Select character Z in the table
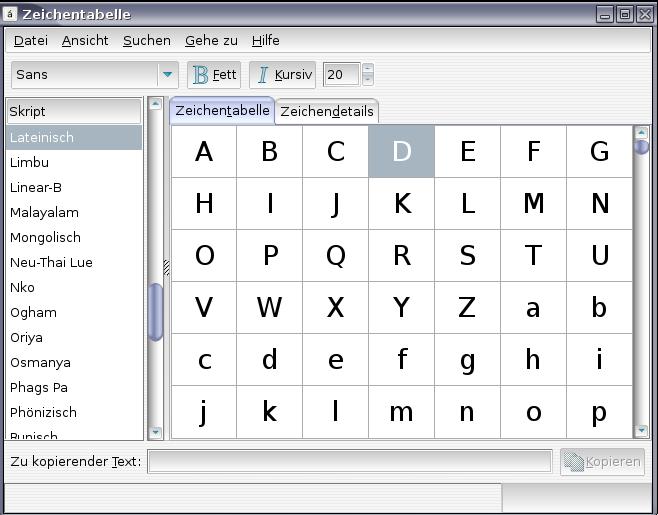This screenshot has width=658, height=515. click(x=467, y=308)
